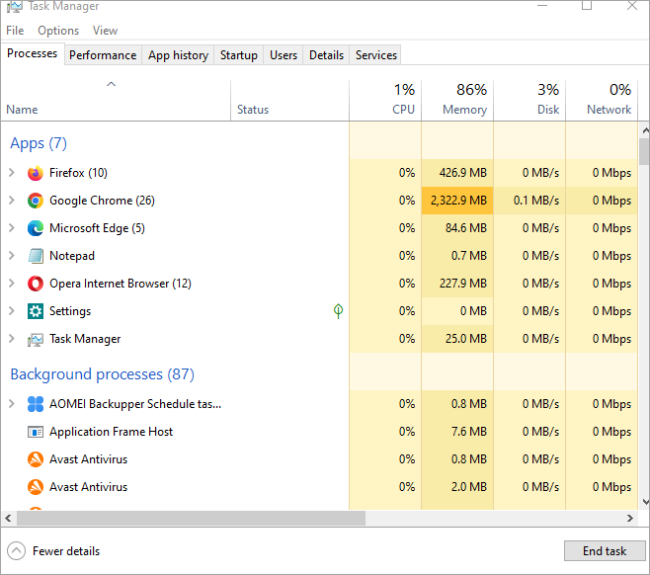Select the Notepad row name

[72, 256]
